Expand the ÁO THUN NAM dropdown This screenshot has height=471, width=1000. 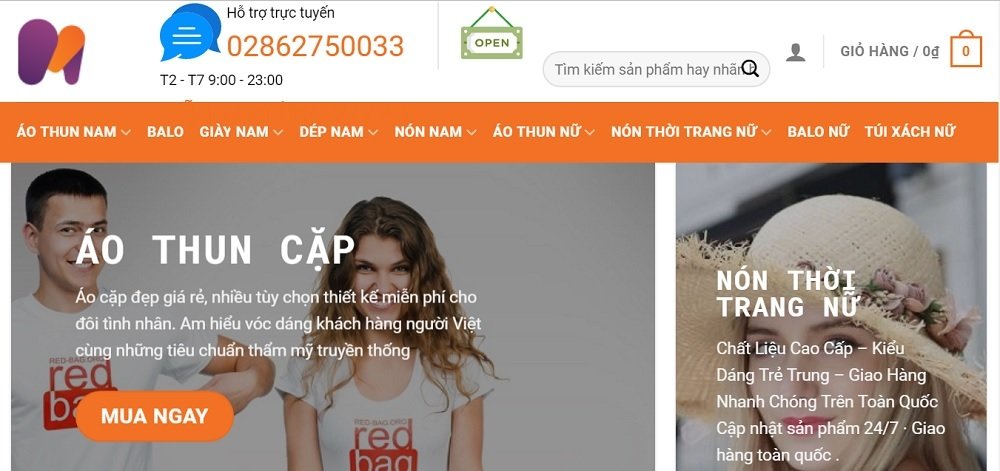pos(73,132)
